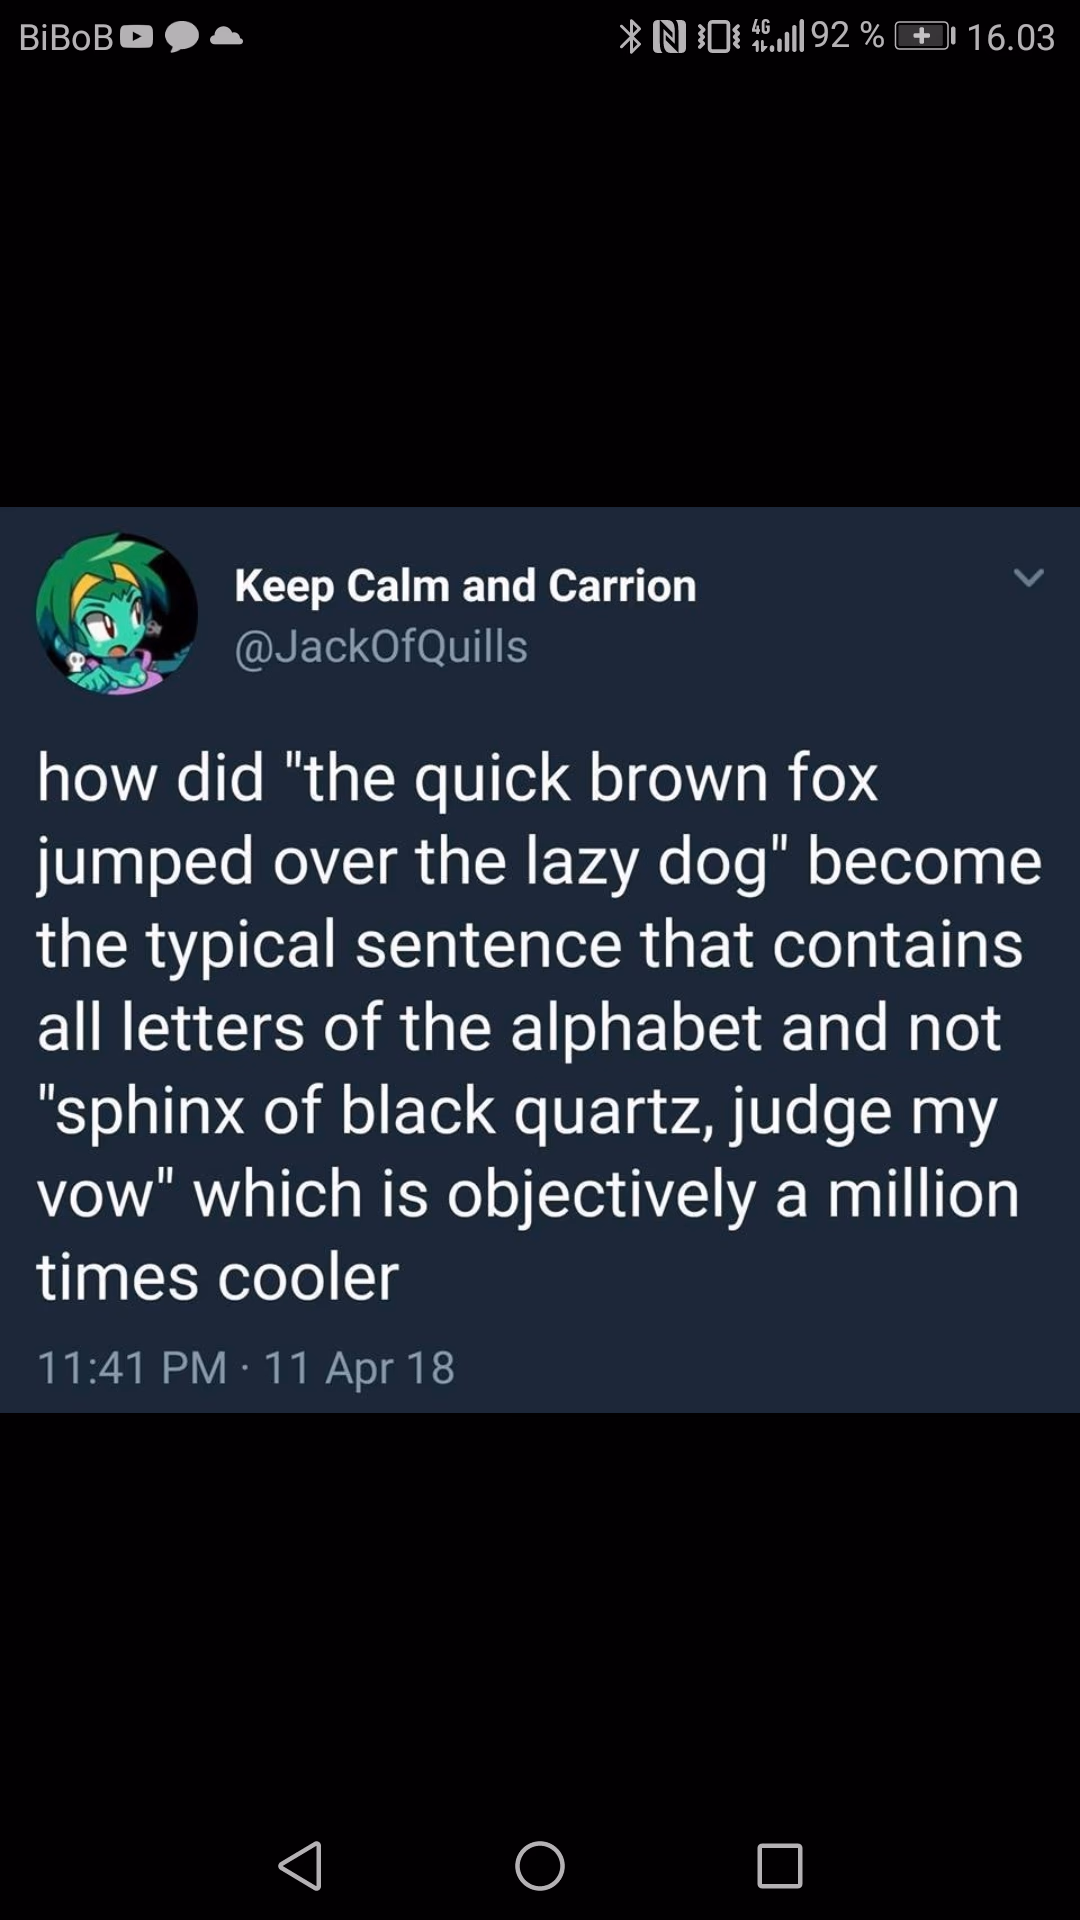1080x1920 pixels.
Task: Tap the 92 % battery percentage
Action: pyautogui.click(x=847, y=36)
